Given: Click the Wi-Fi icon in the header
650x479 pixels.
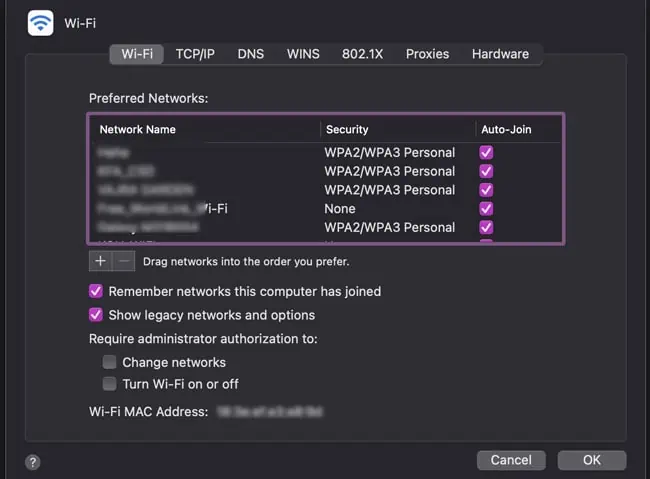Looking at the screenshot, I should (41, 22).
